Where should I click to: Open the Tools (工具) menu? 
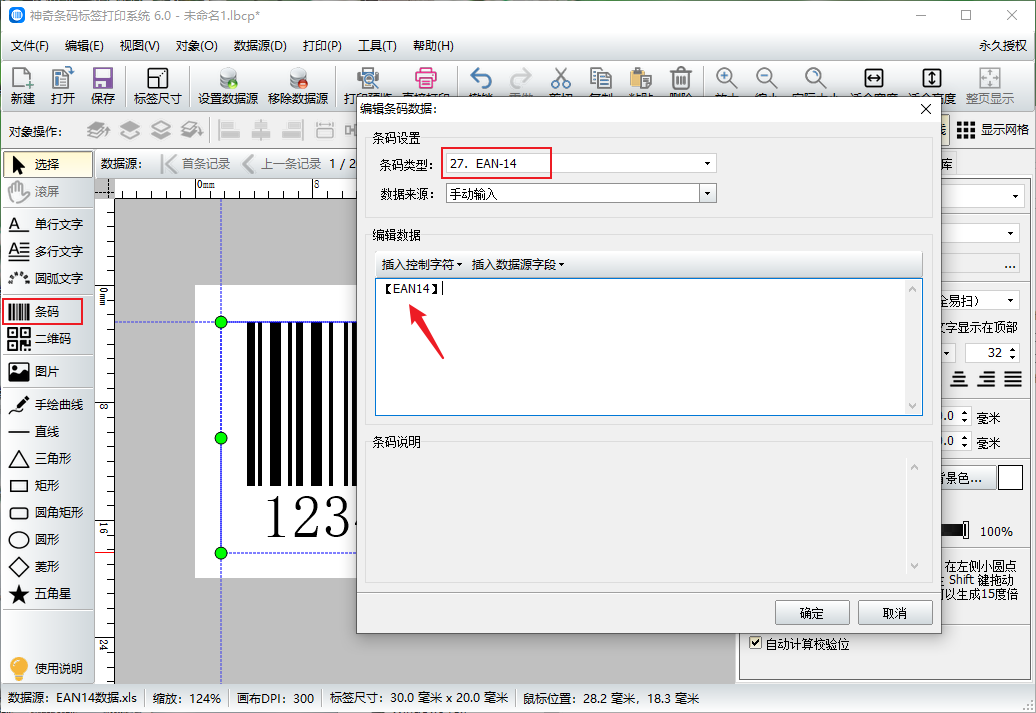tap(377, 46)
